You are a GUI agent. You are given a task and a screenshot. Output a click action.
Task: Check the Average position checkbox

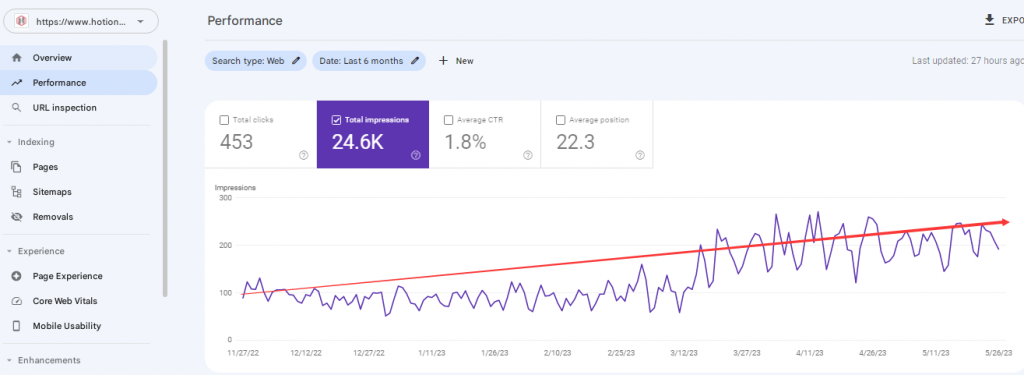tap(560, 120)
